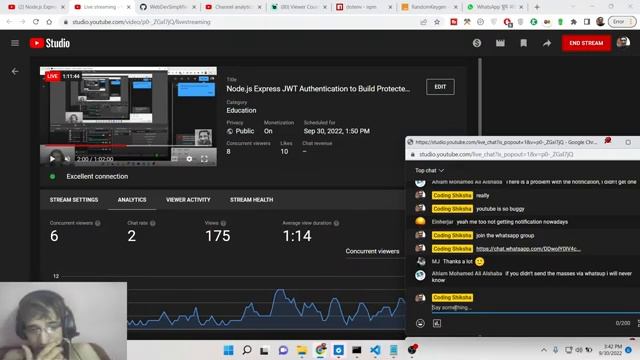Switch to the WhatsApp browser tab

point(495,7)
